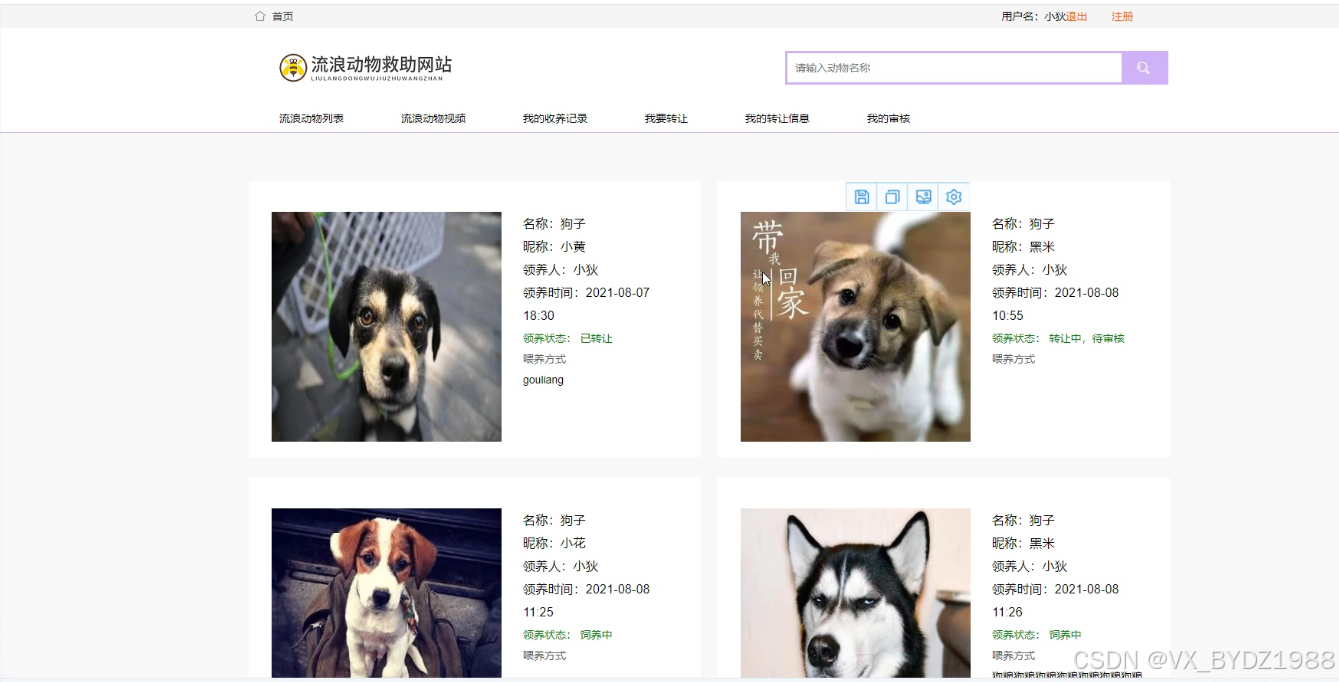Click the 带我回家 puppy photo

(x=855, y=326)
